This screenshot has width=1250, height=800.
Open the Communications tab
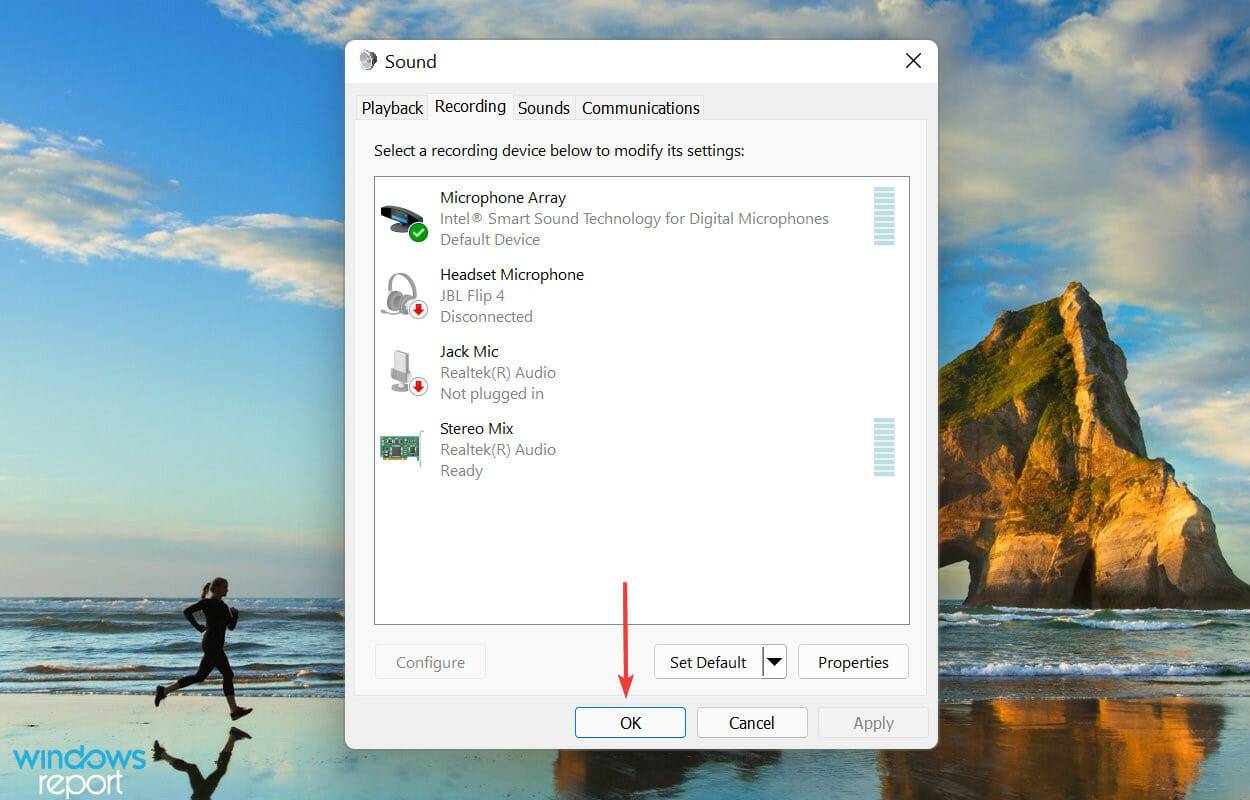point(640,108)
